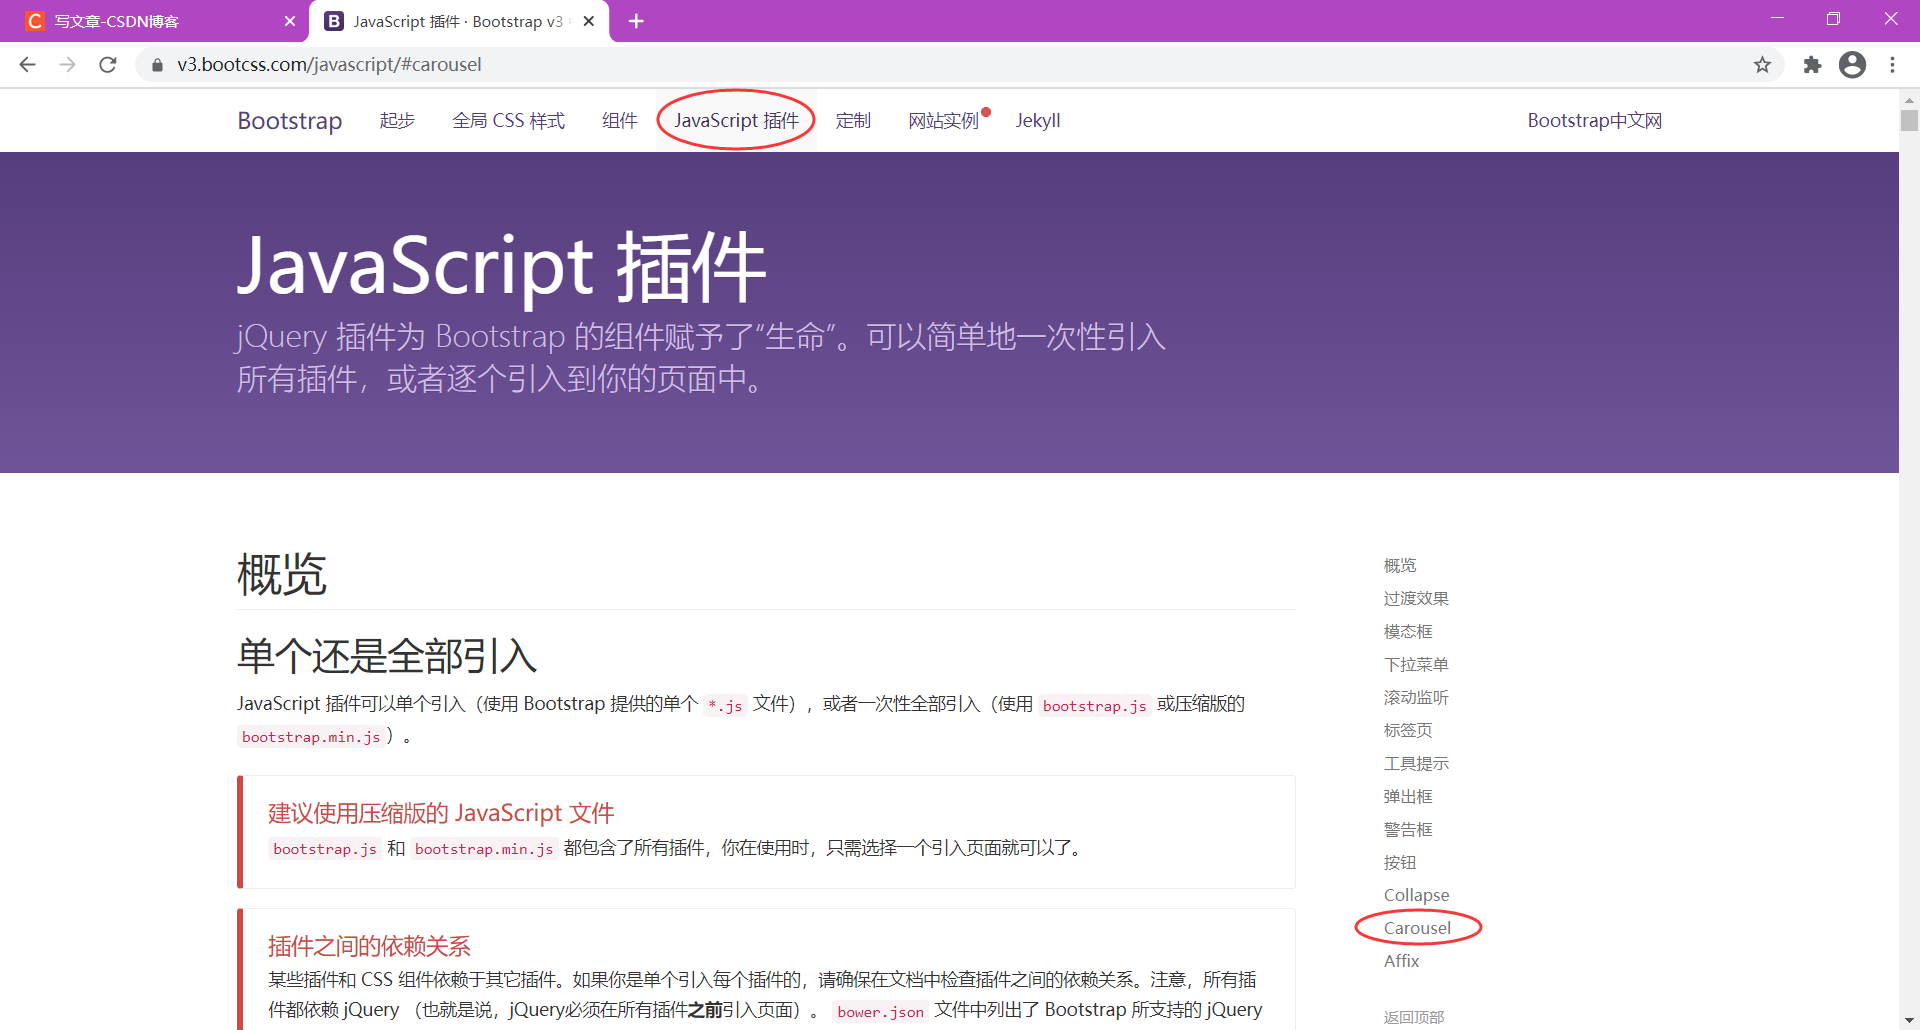Reload the page with the refresh icon
This screenshot has height=1030, width=1920.
tap(108, 65)
